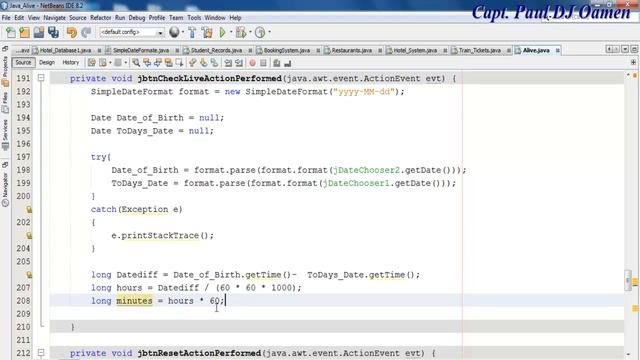Click the red Start Macro Recording icon
The image size is (640, 360).
coord(252,63)
